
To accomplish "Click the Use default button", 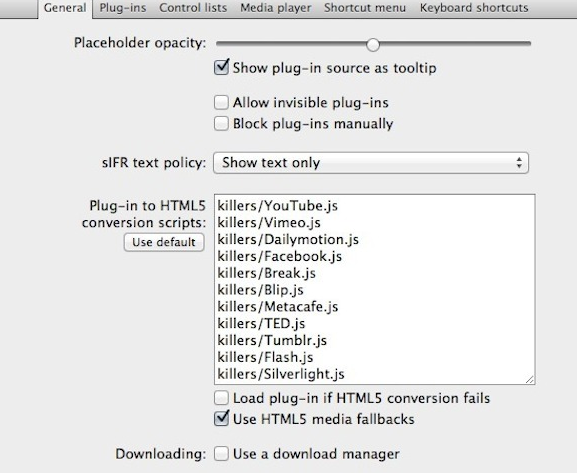I will point(164,242).
